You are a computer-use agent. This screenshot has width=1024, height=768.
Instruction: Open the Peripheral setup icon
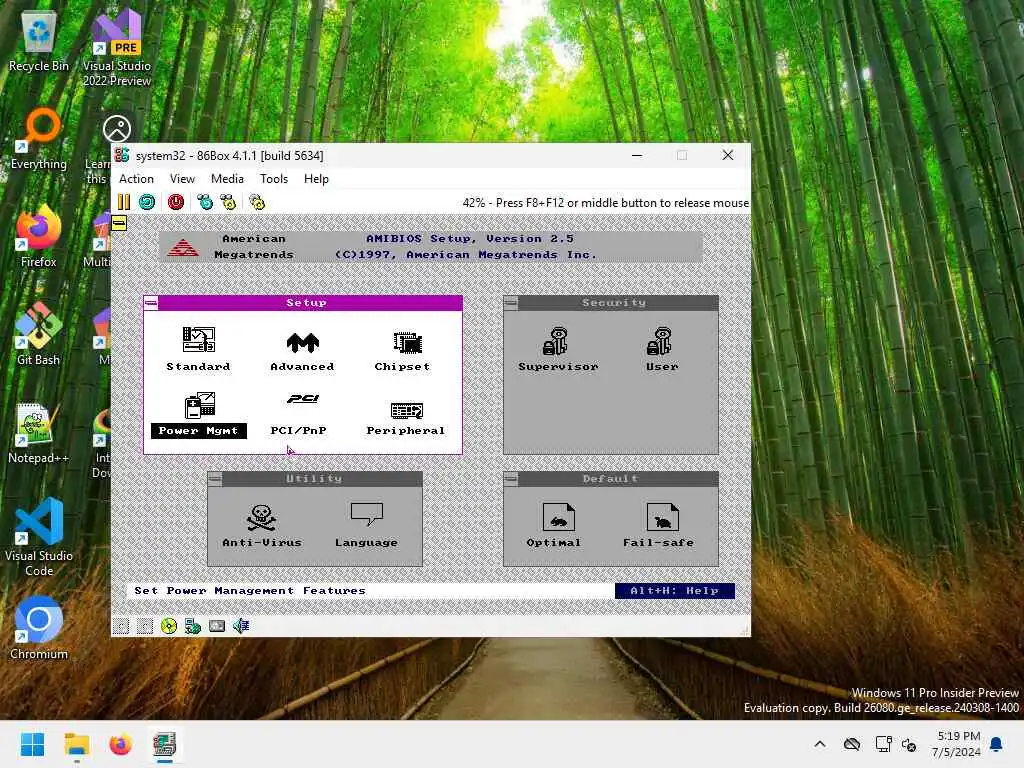[406, 419]
